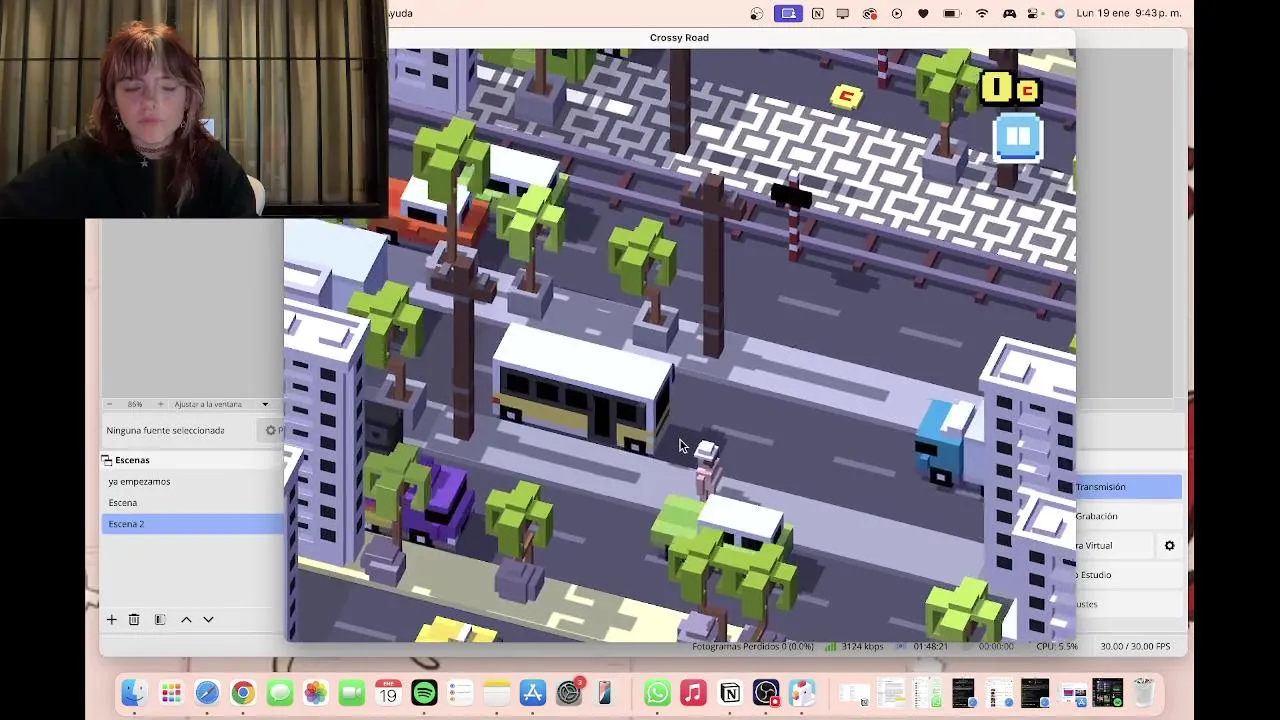The width and height of the screenshot is (1280, 720).
Task: Open Modo Estudio button
Action: (1128, 575)
